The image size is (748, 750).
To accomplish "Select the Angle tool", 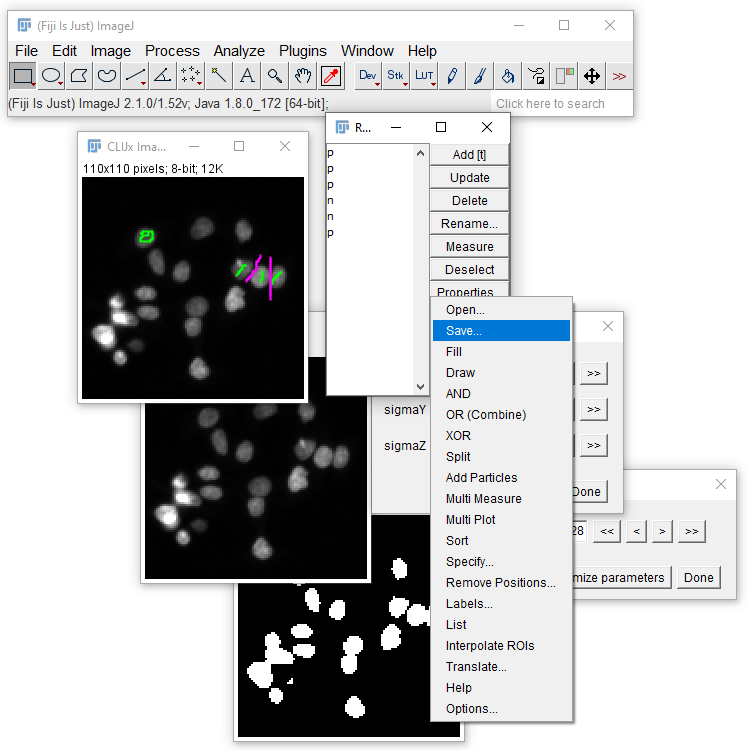I will pos(163,76).
